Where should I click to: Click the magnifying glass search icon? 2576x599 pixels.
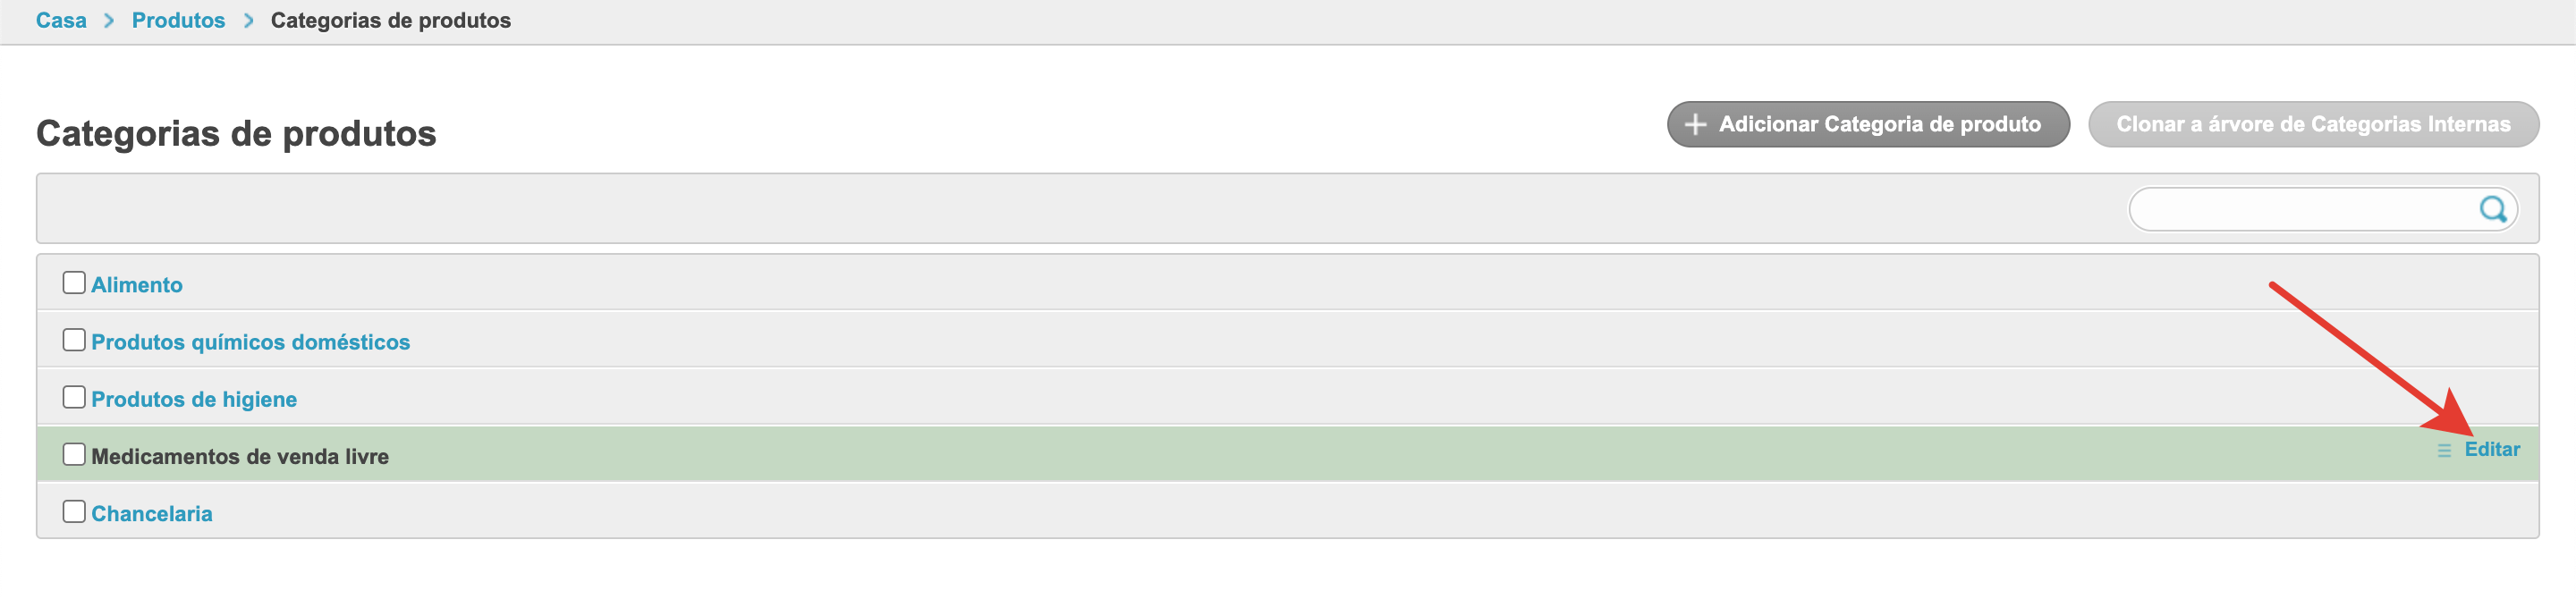(x=2492, y=209)
